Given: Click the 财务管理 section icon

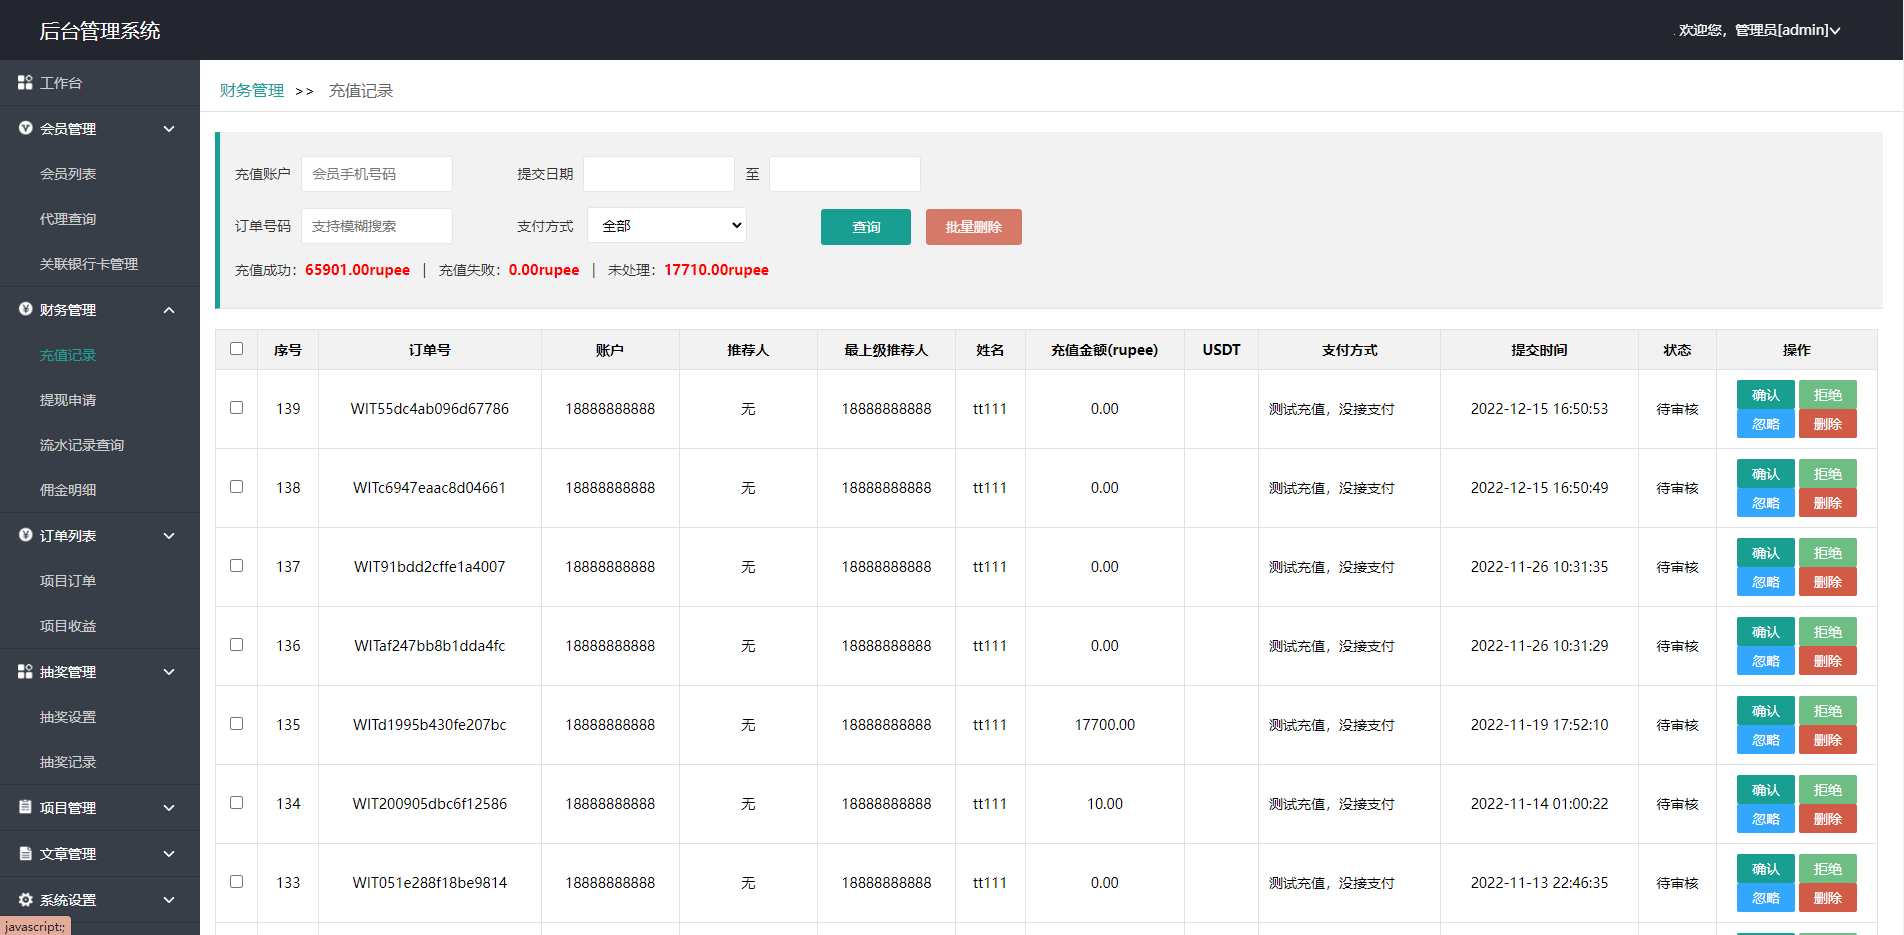Looking at the screenshot, I should click(25, 309).
